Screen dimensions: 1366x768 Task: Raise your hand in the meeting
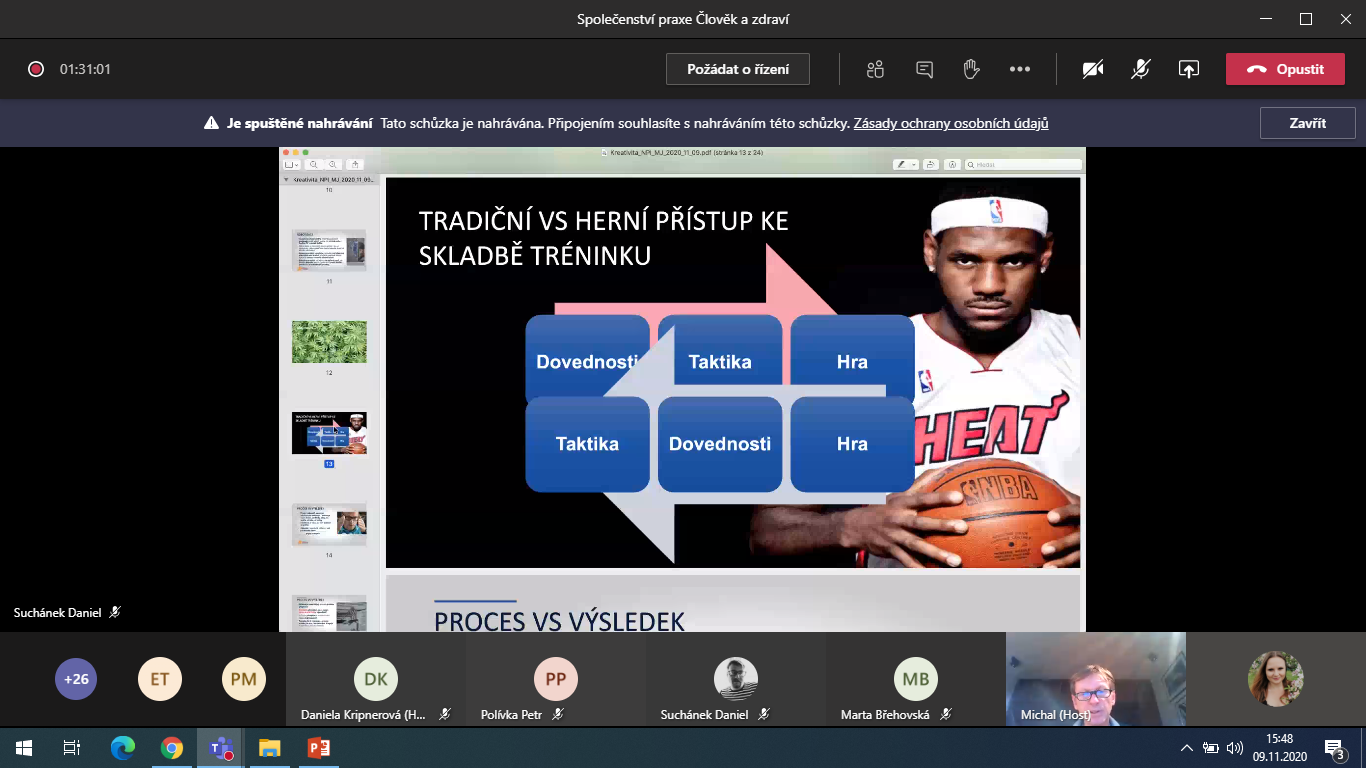pyautogui.click(x=970, y=69)
